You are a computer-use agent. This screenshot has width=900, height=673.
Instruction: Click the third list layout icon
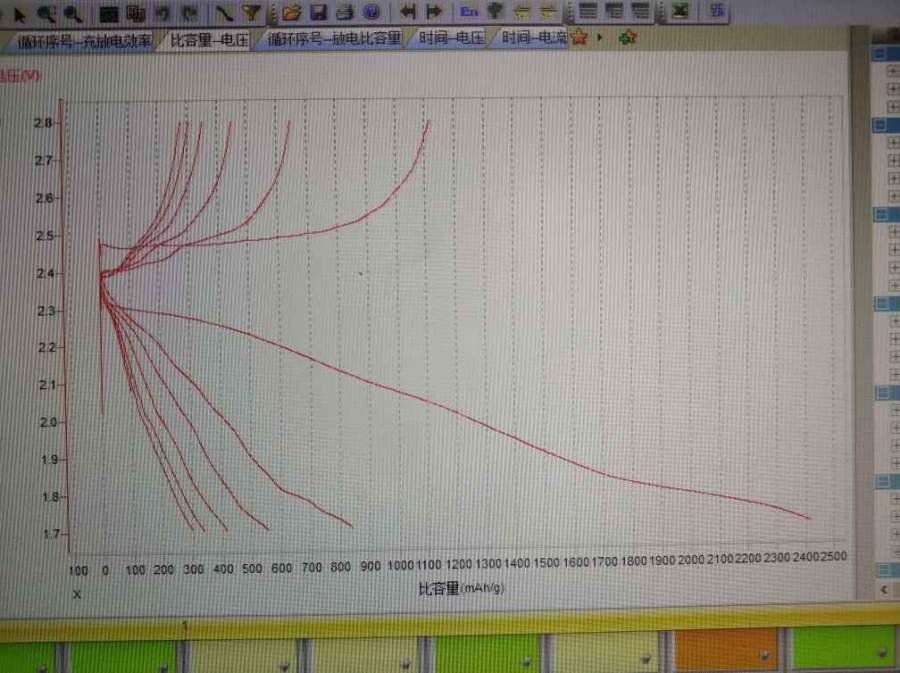641,10
